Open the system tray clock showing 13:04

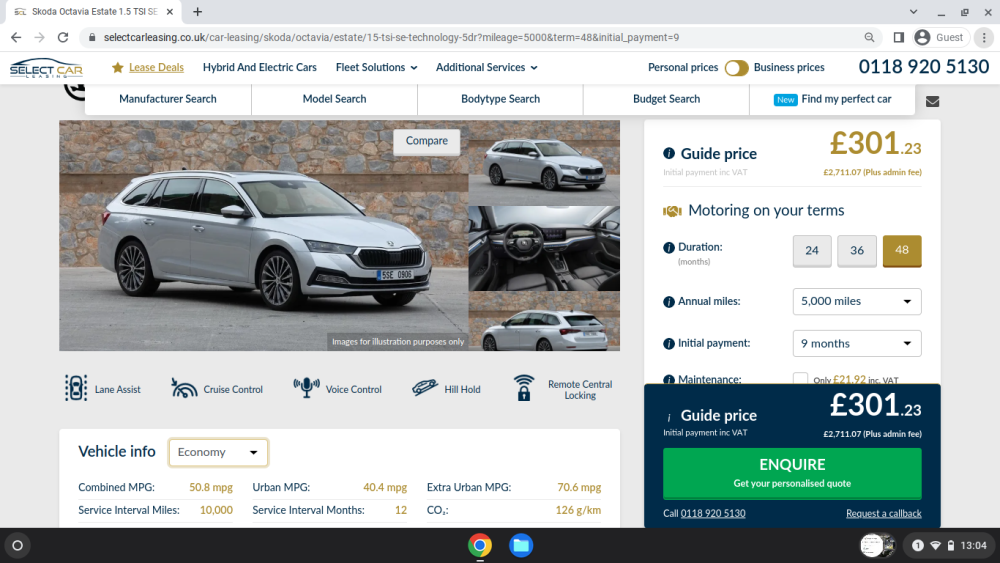point(973,546)
